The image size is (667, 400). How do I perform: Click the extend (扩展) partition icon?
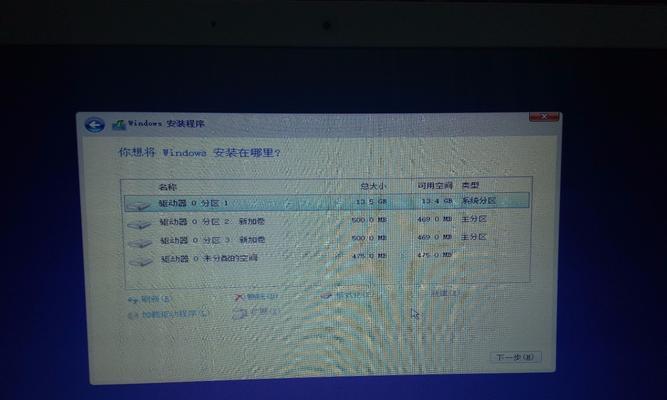240,314
